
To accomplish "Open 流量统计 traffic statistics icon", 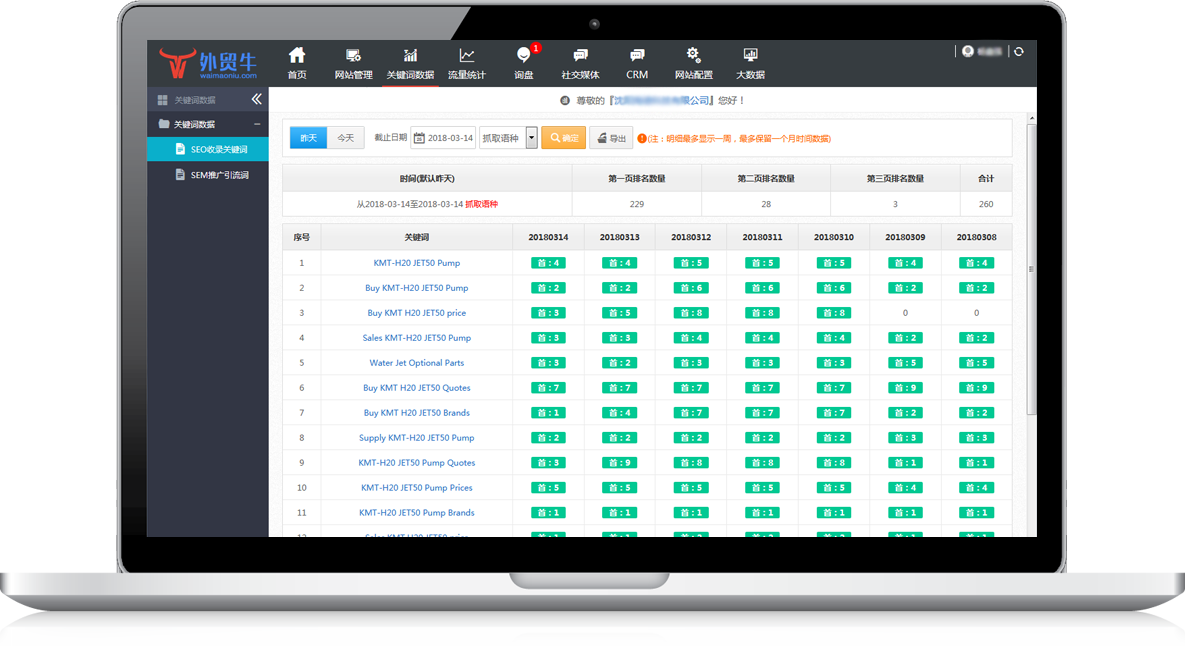I will click(x=466, y=63).
